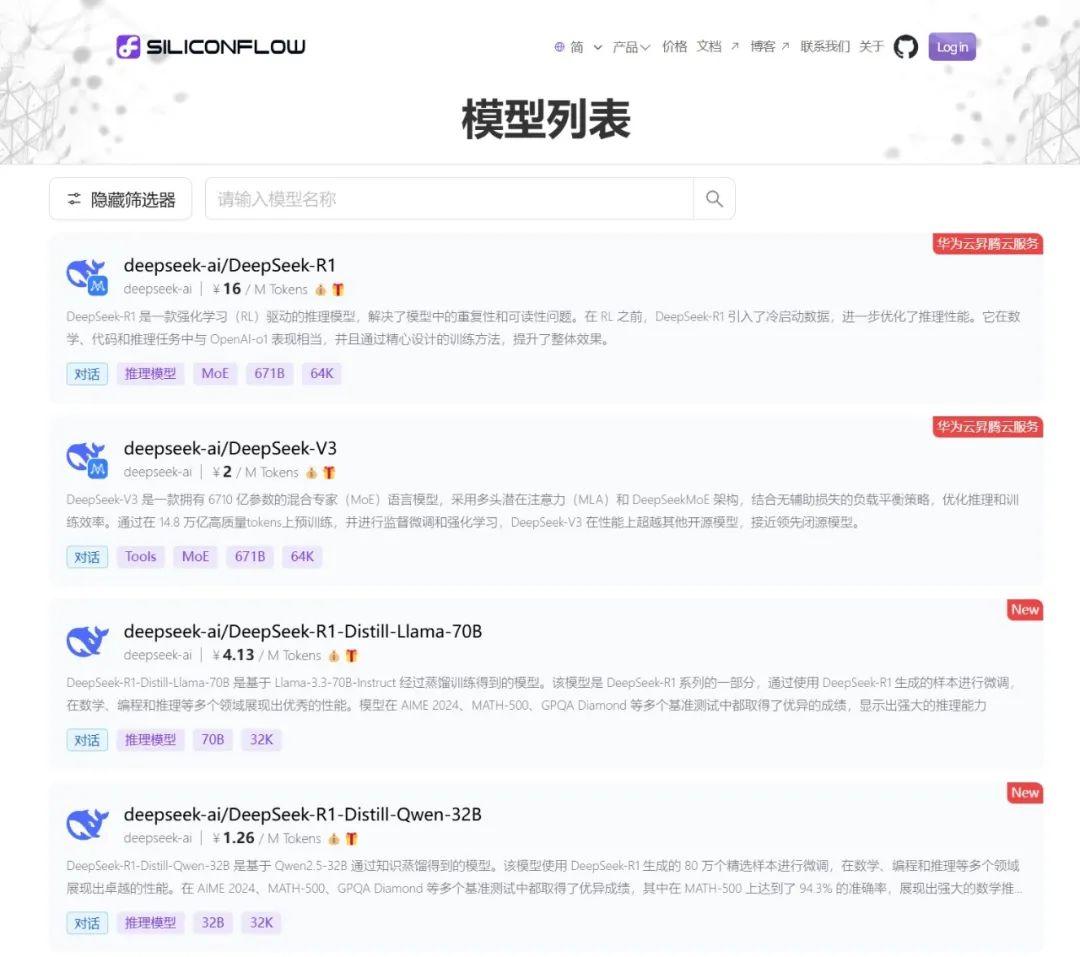The height and width of the screenshot is (957, 1080).
Task: Click the Log in button
Action: (951, 46)
